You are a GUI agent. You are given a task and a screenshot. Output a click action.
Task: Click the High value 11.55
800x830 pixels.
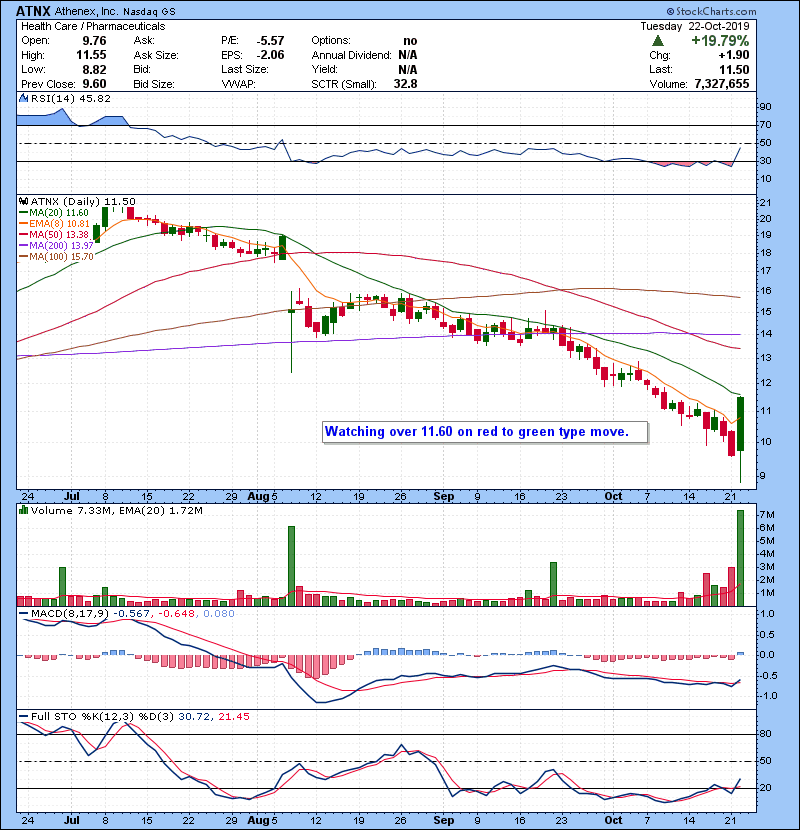pyautogui.click(x=91, y=55)
